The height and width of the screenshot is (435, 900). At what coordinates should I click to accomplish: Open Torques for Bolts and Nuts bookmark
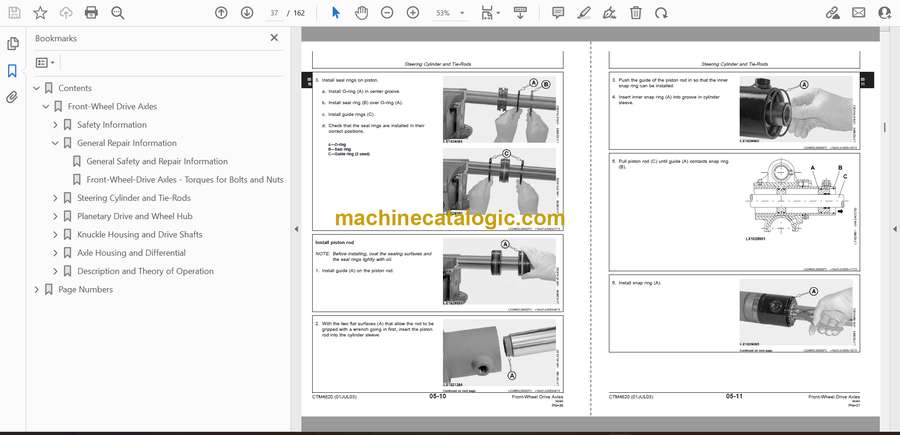(x=185, y=180)
